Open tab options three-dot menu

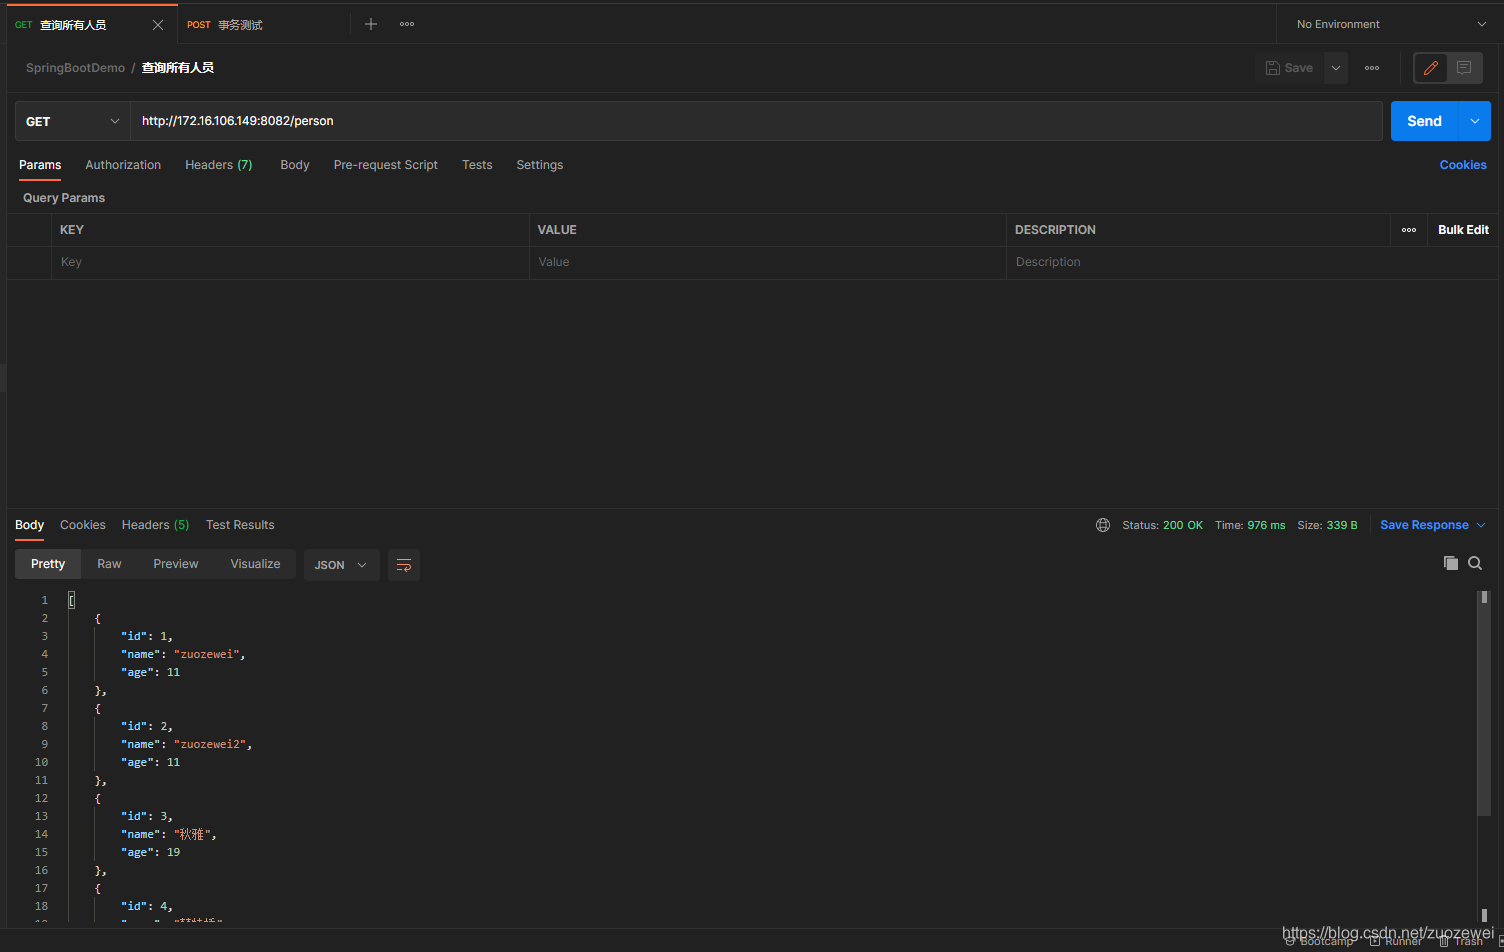coord(407,24)
